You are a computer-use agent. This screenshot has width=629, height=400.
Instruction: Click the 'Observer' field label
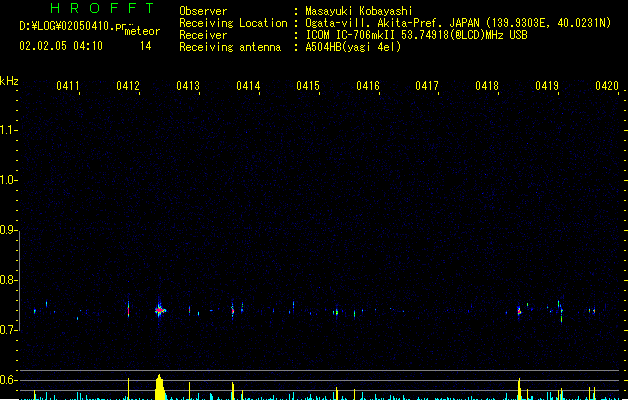[x=203, y=11]
